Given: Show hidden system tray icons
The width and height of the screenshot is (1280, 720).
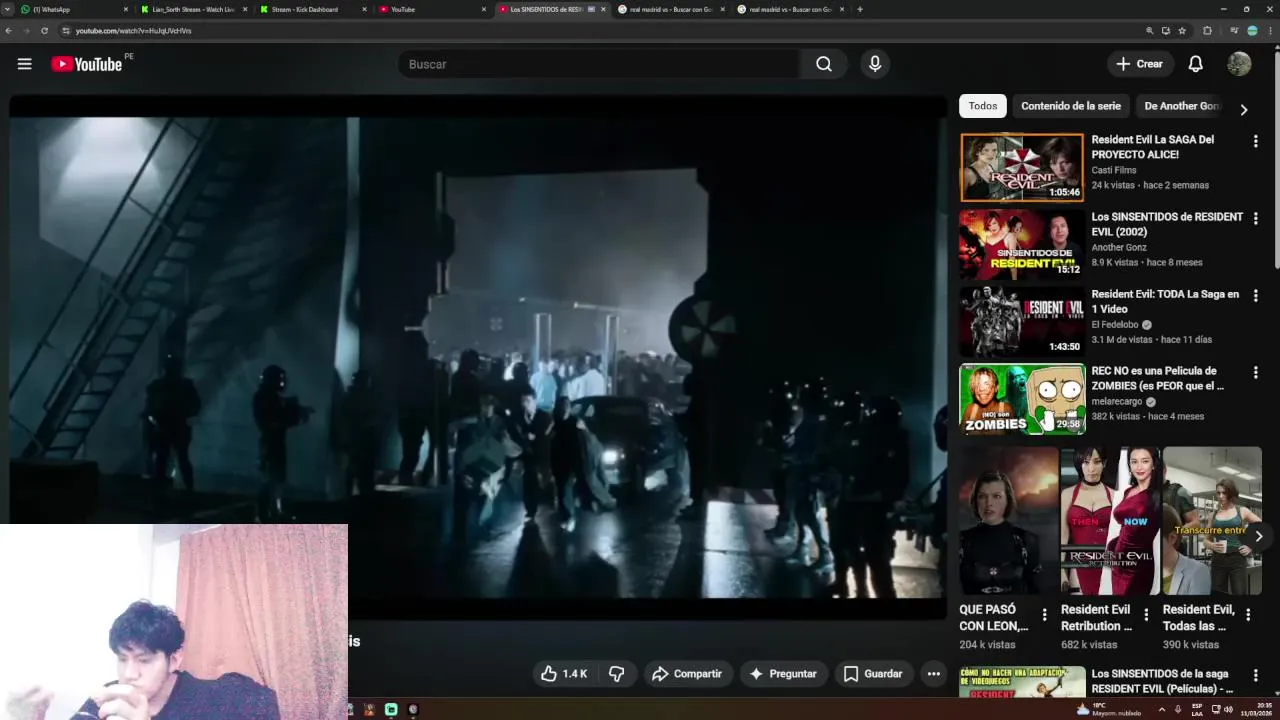Looking at the screenshot, I should [1161, 709].
